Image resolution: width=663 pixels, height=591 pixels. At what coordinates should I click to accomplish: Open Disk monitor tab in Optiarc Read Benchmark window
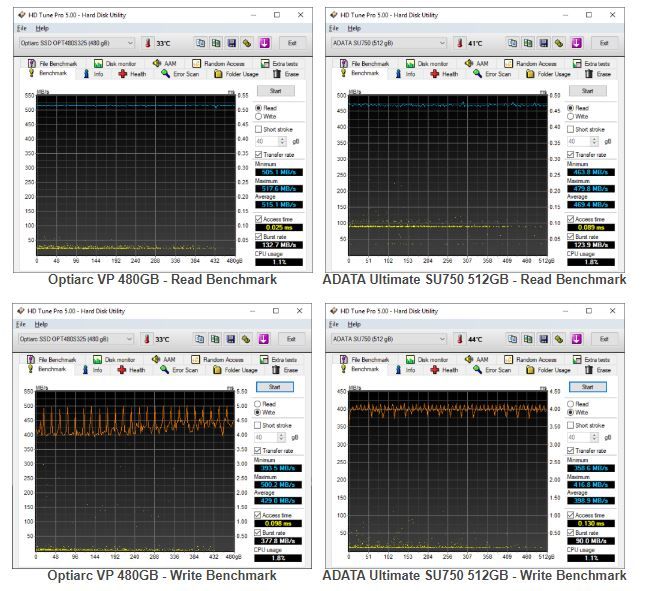coord(115,63)
